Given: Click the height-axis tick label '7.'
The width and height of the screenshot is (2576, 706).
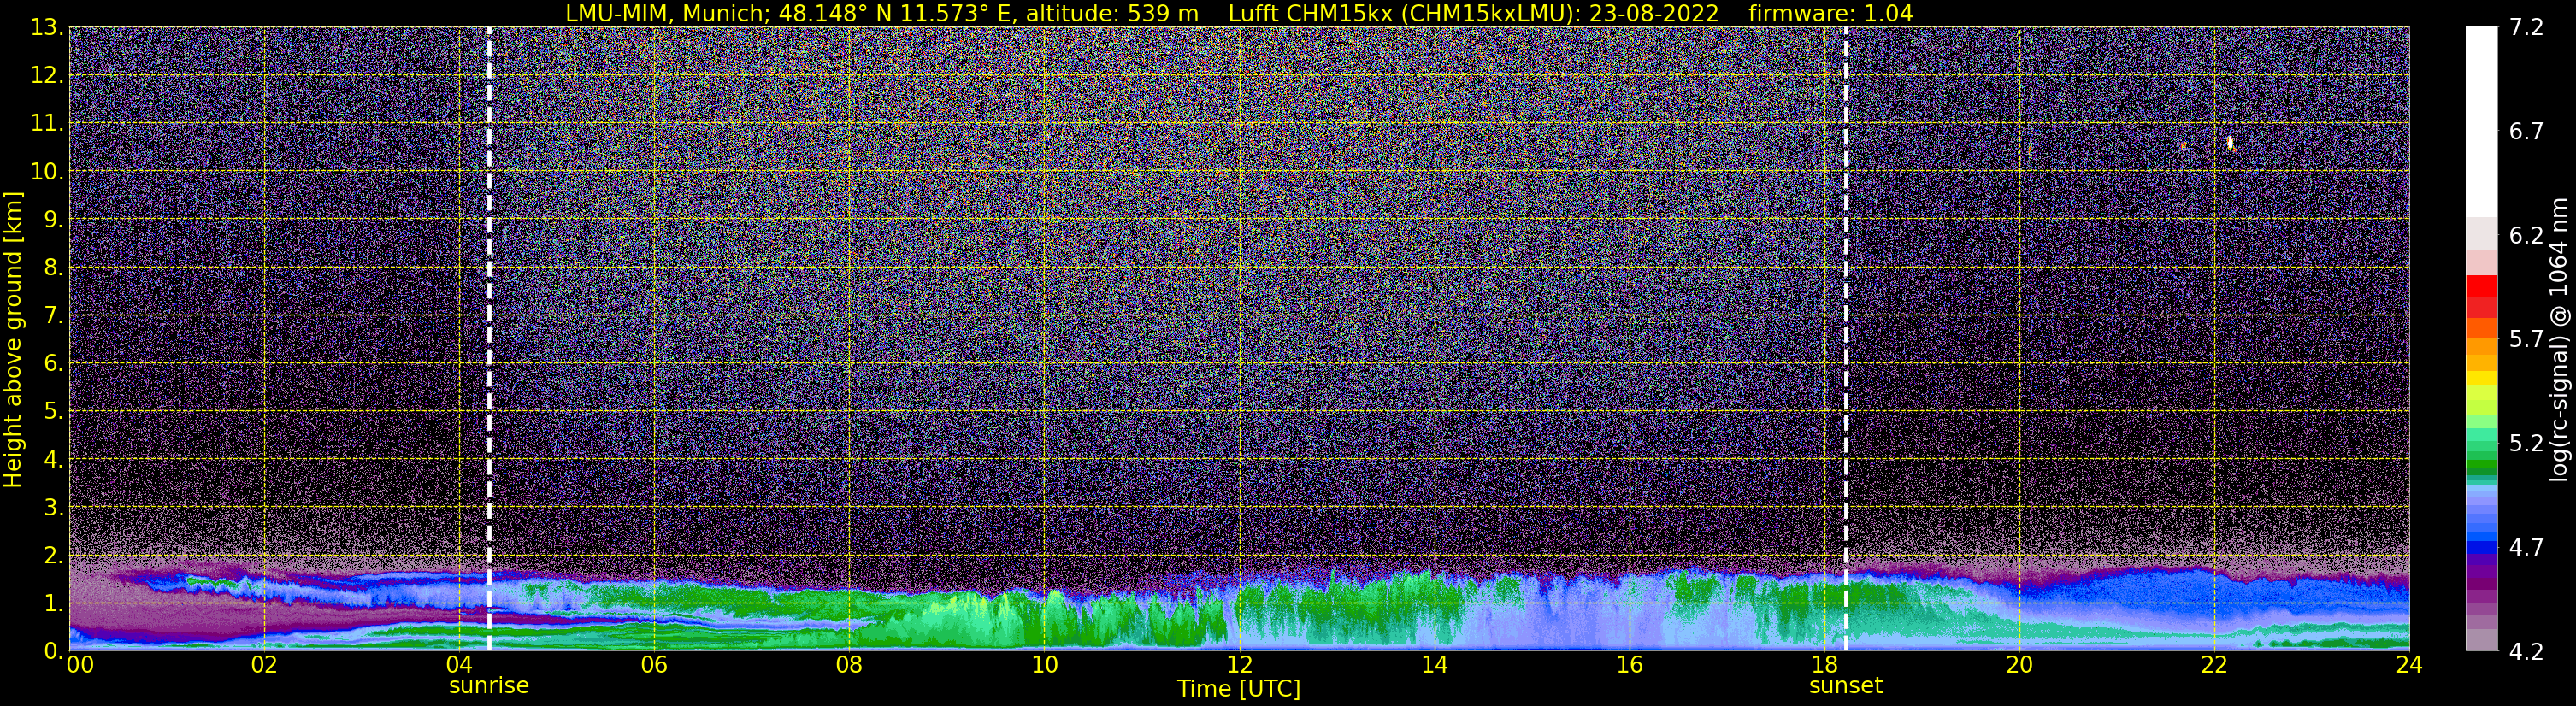Looking at the screenshot, I should coord(53,315).
